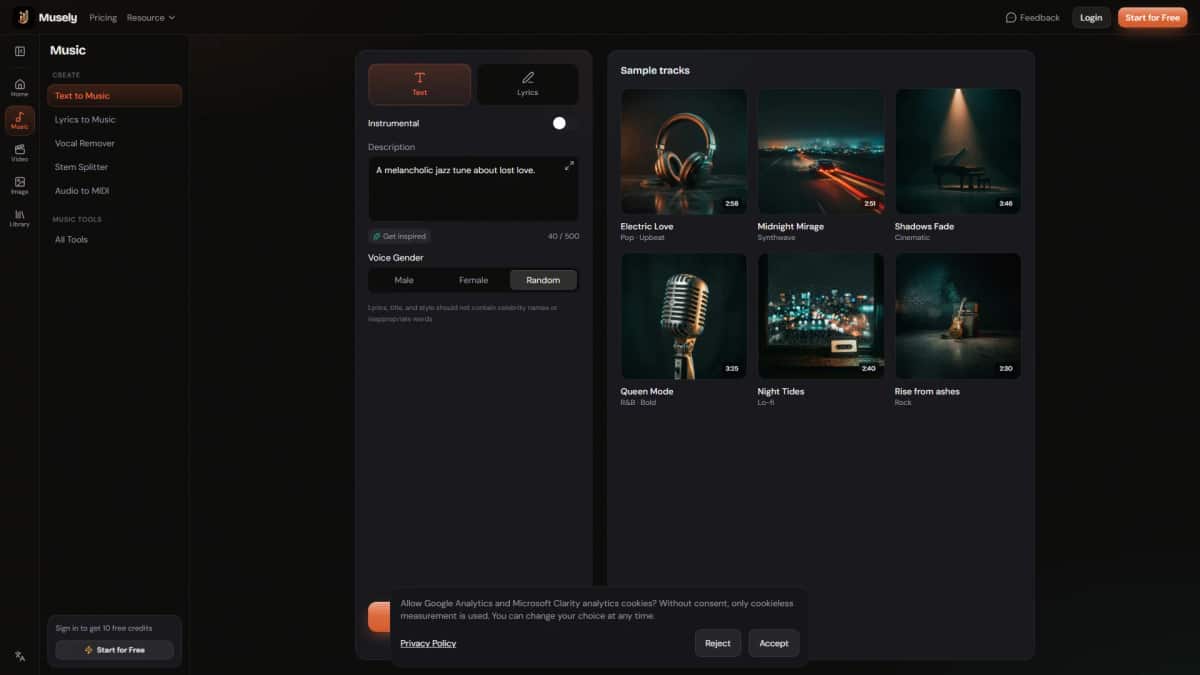Switch to the Lyrics tab
The height and width of the screenshot is (675, 1200).
tap(528, 84)
